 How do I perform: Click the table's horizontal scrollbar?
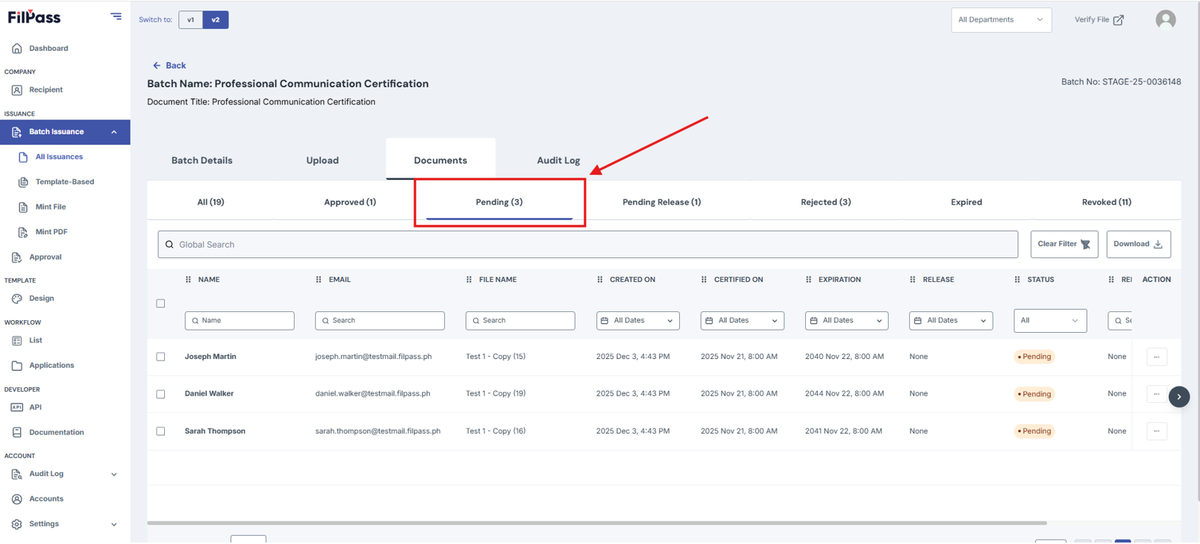click(597, 522)
